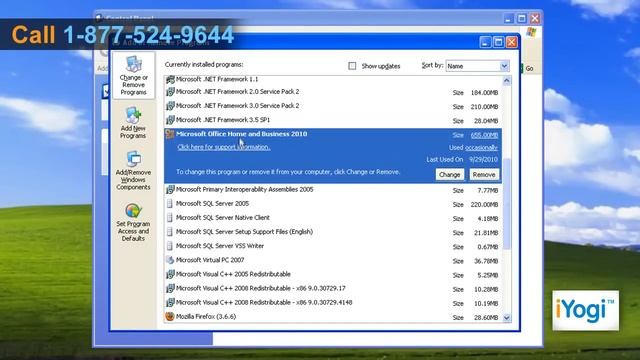This screenshot has width=640, height=360.
Task: Maximize the Control Panel window behind
Action: coord(522,18)
